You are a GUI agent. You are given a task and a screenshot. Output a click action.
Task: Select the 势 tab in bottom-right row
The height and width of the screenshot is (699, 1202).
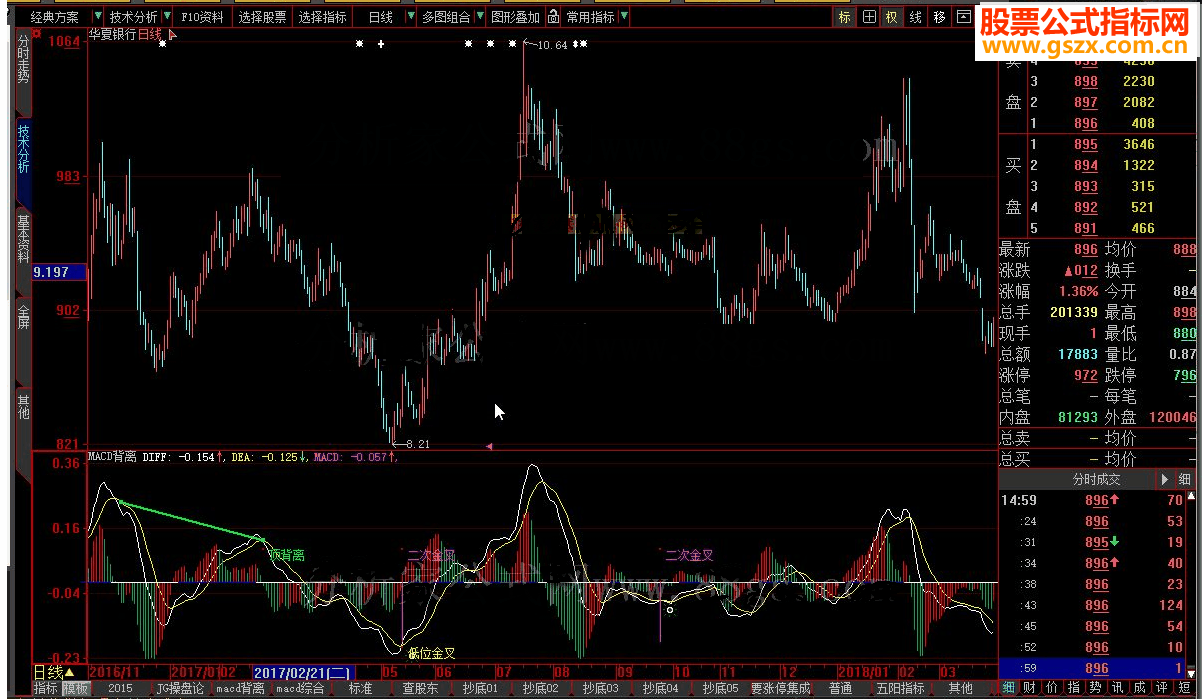click(x=1096, y=688)
